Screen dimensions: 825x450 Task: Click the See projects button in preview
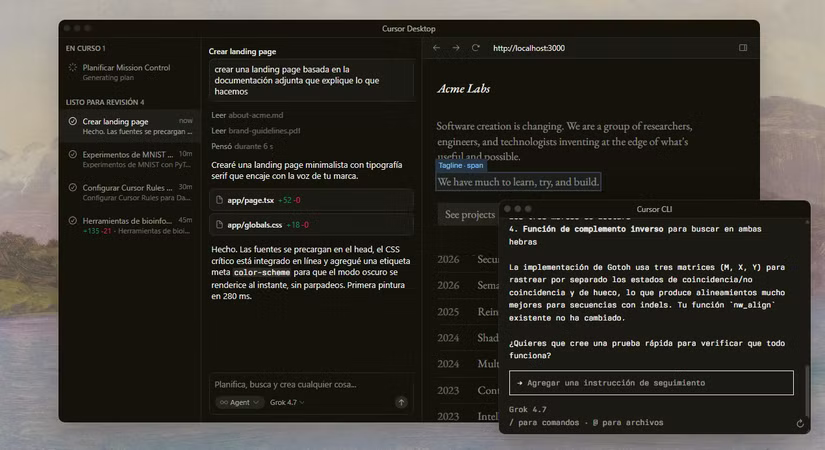click(x=469, y=214)
